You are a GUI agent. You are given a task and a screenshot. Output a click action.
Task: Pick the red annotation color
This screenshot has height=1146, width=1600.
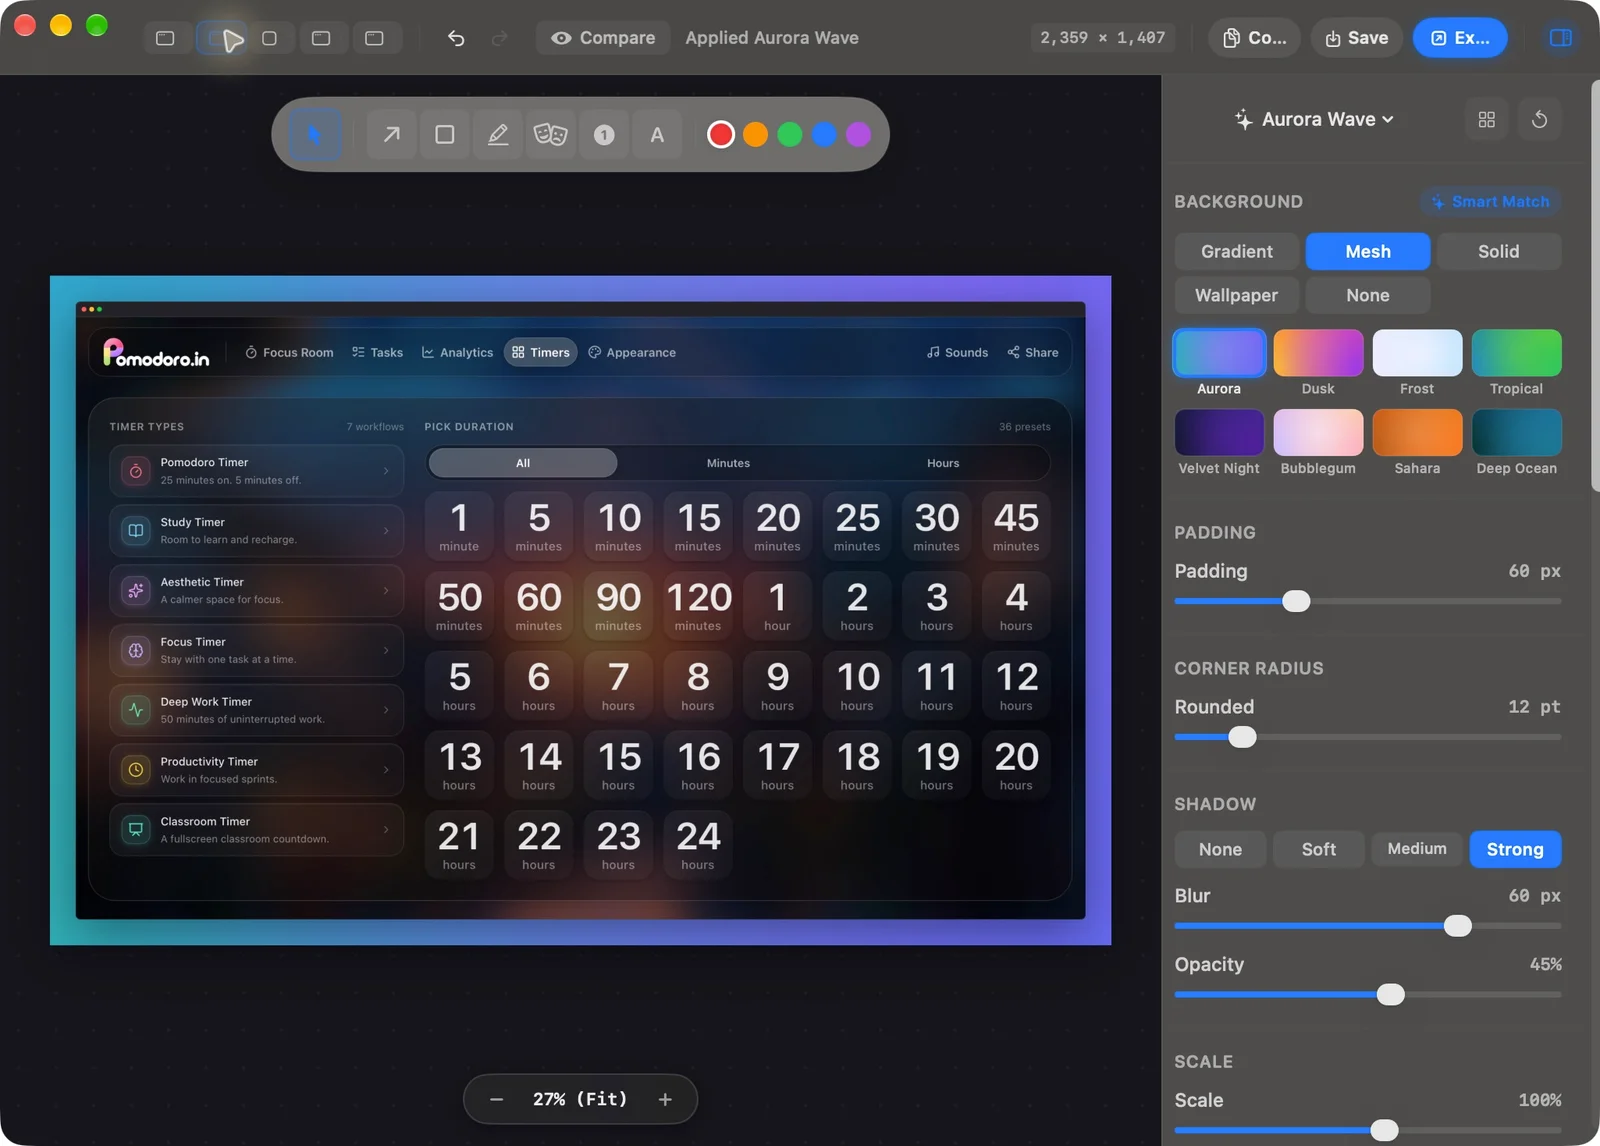point(721,134)
